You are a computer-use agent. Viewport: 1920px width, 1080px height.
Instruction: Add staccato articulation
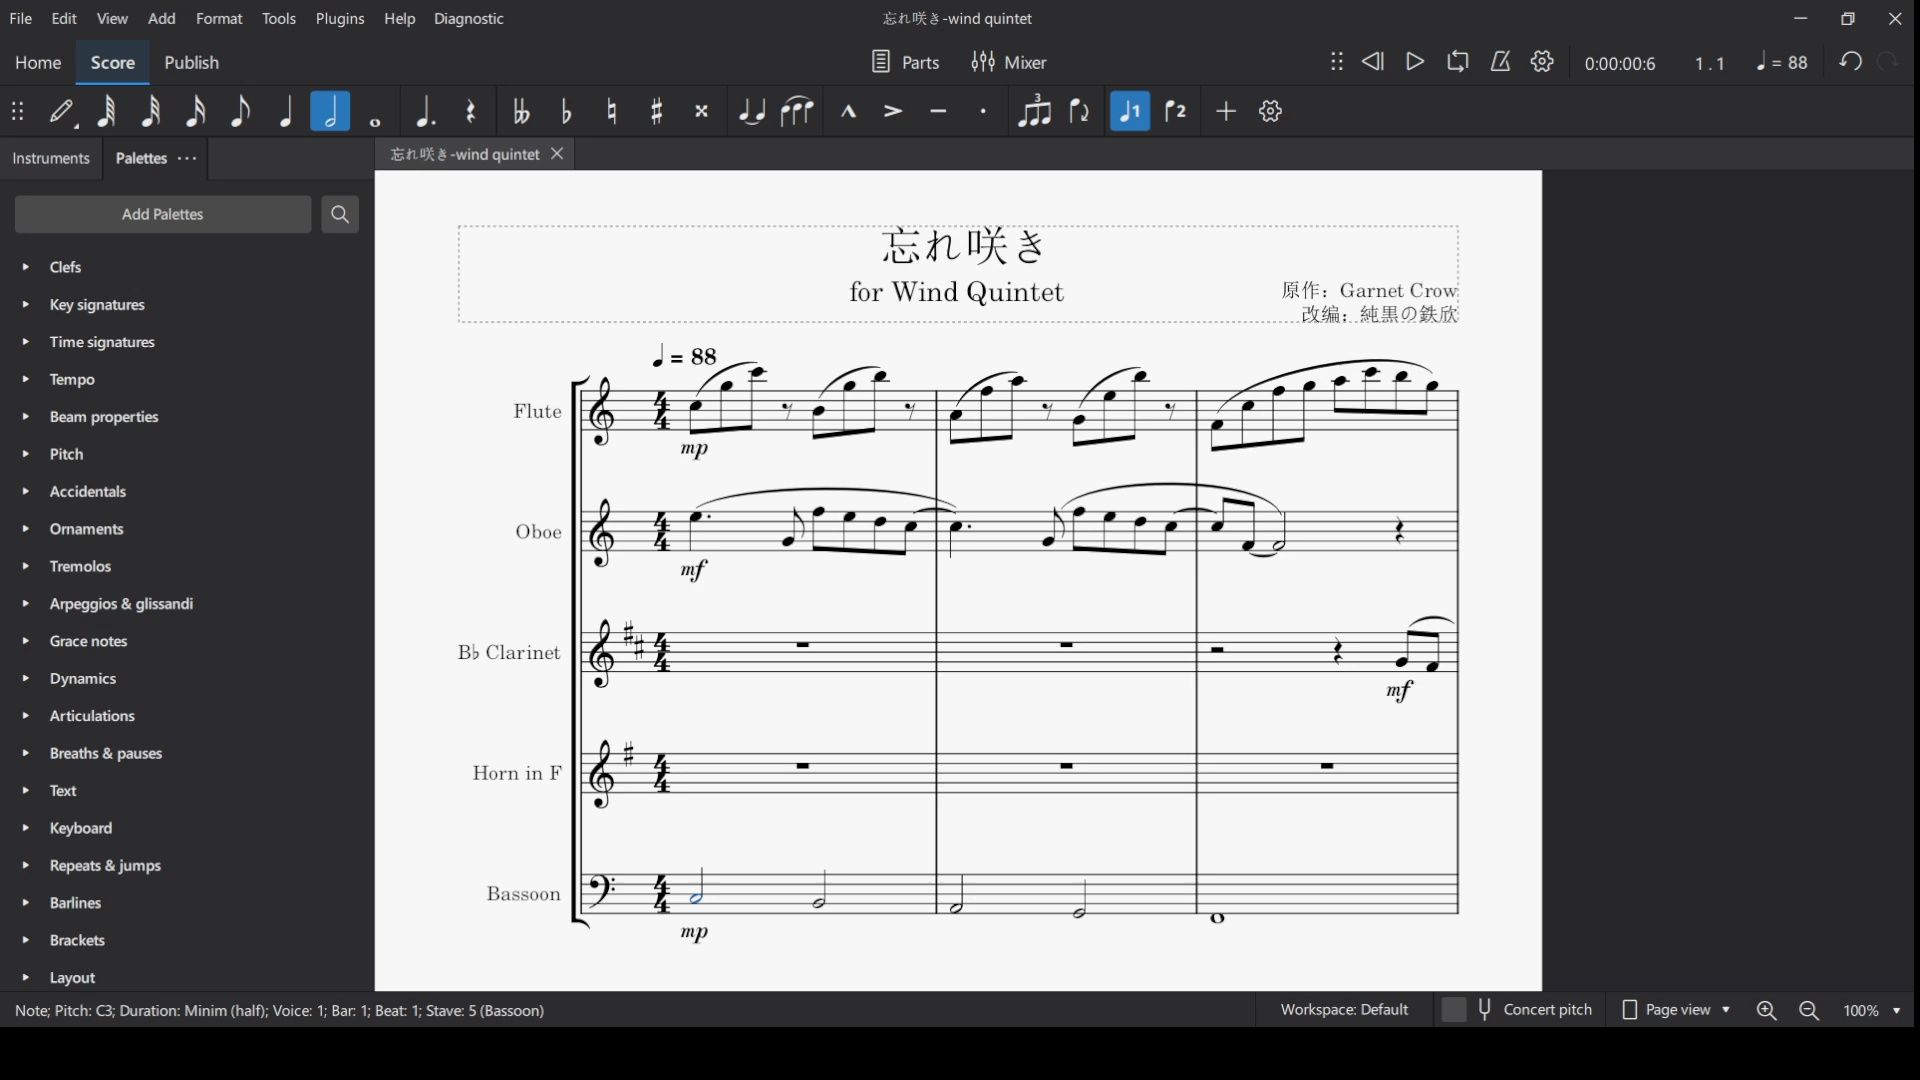pos(984,111)
